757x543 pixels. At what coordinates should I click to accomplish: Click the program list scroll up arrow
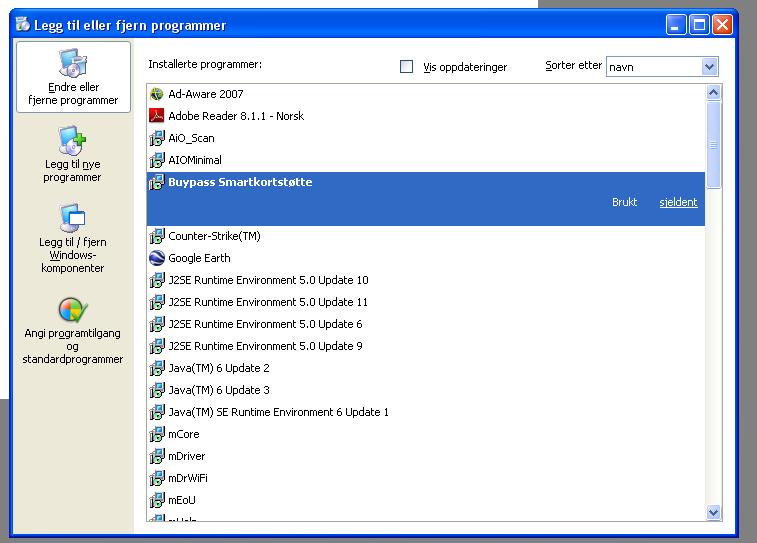[x=714, y=93]
